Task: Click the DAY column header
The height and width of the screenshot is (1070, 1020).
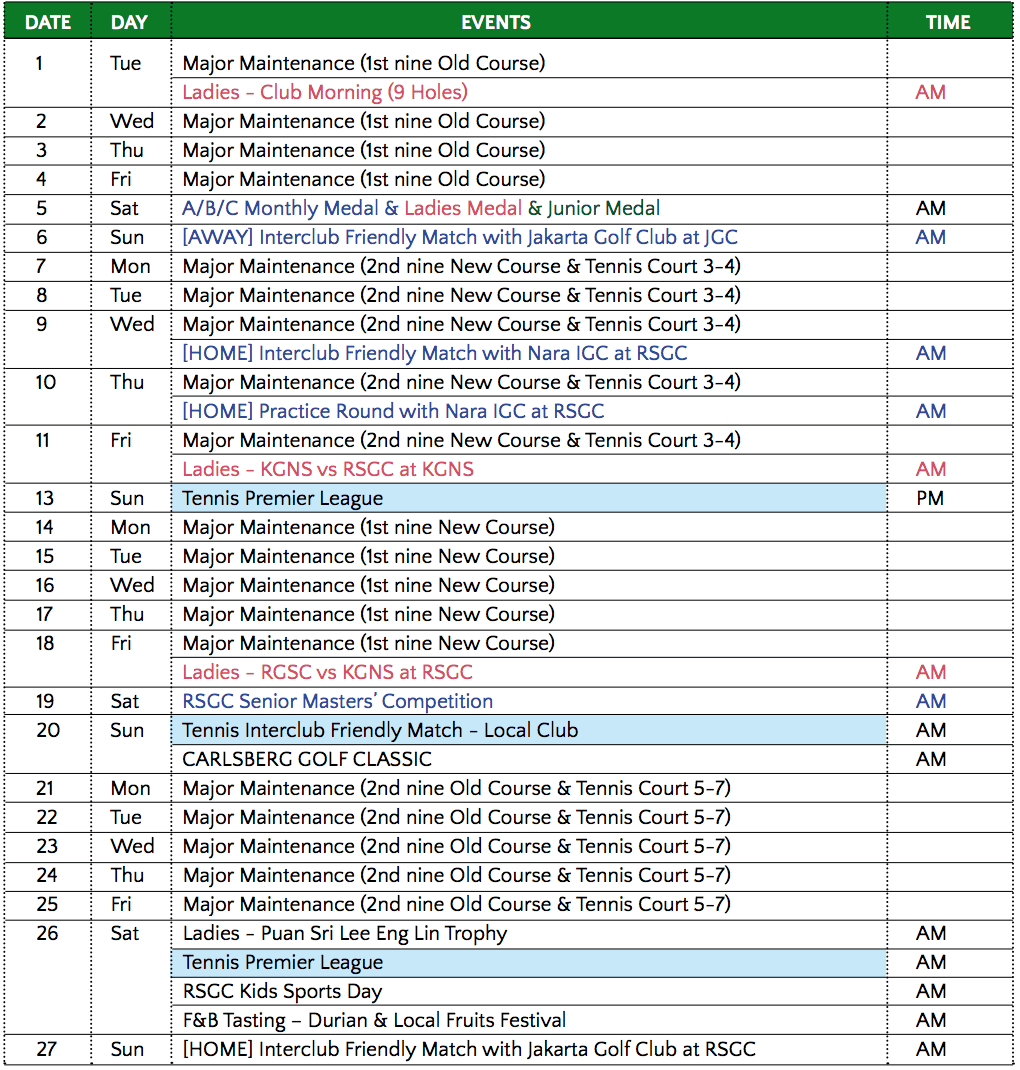Action: click(x=130, y=22)
